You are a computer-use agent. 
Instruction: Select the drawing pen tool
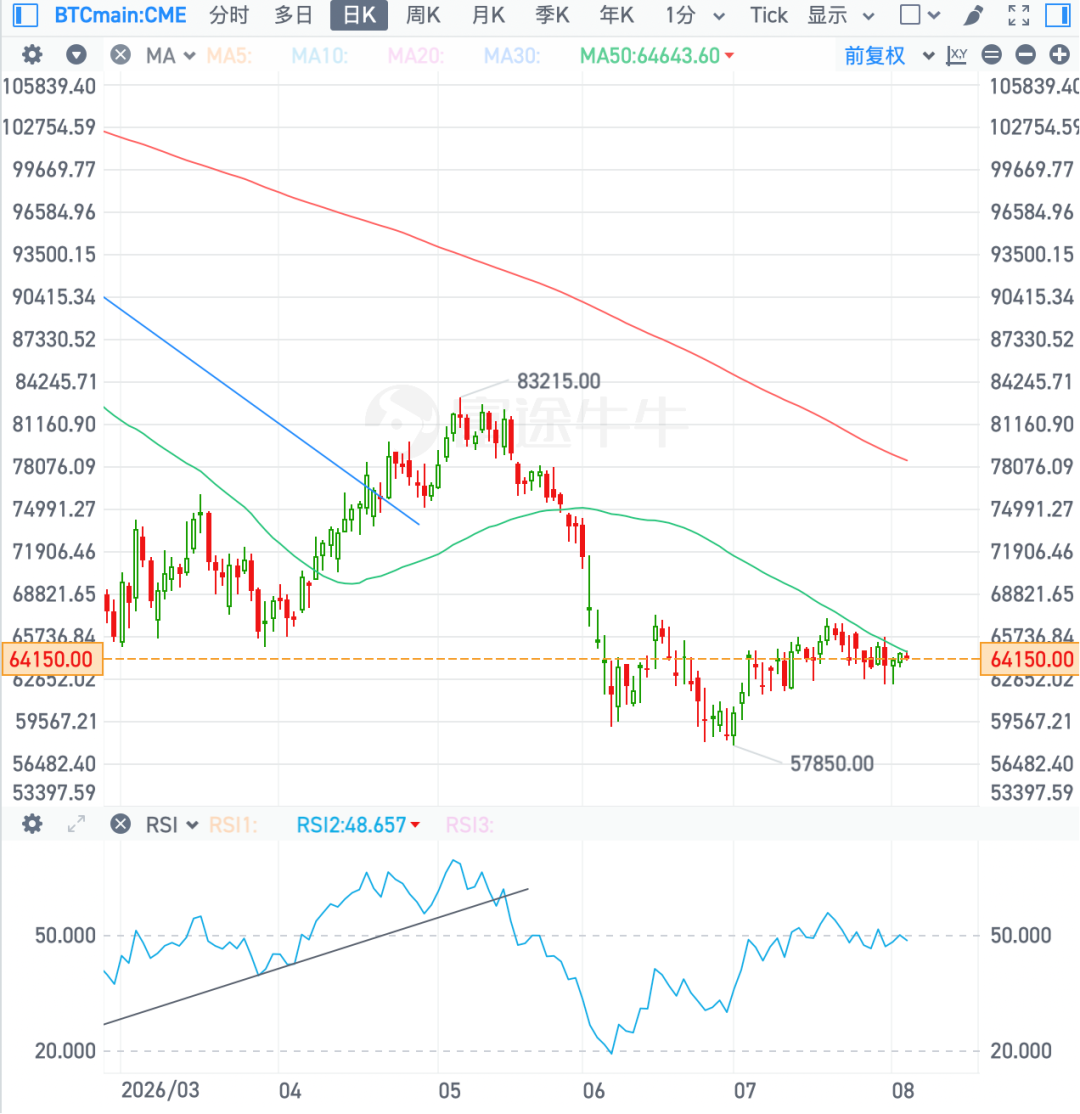pyautogui.click(x=974, y=15)
